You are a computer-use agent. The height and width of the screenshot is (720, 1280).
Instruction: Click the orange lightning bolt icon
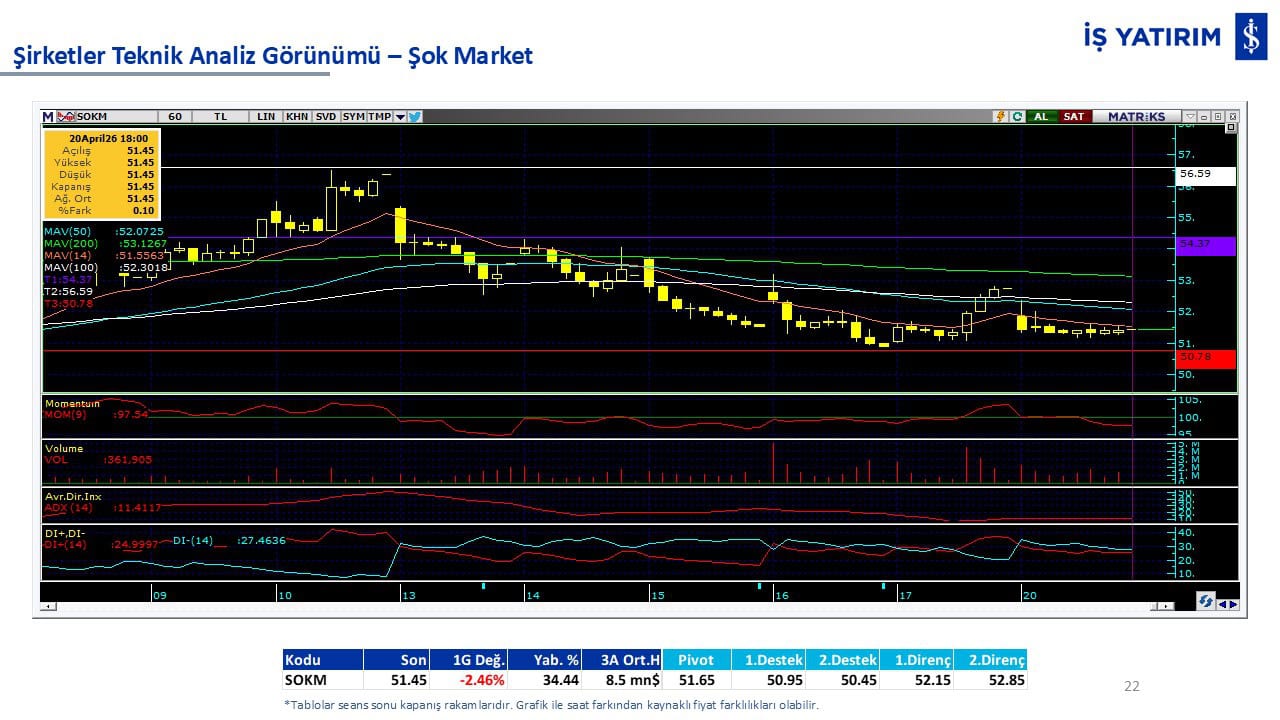coord(1000,116)
